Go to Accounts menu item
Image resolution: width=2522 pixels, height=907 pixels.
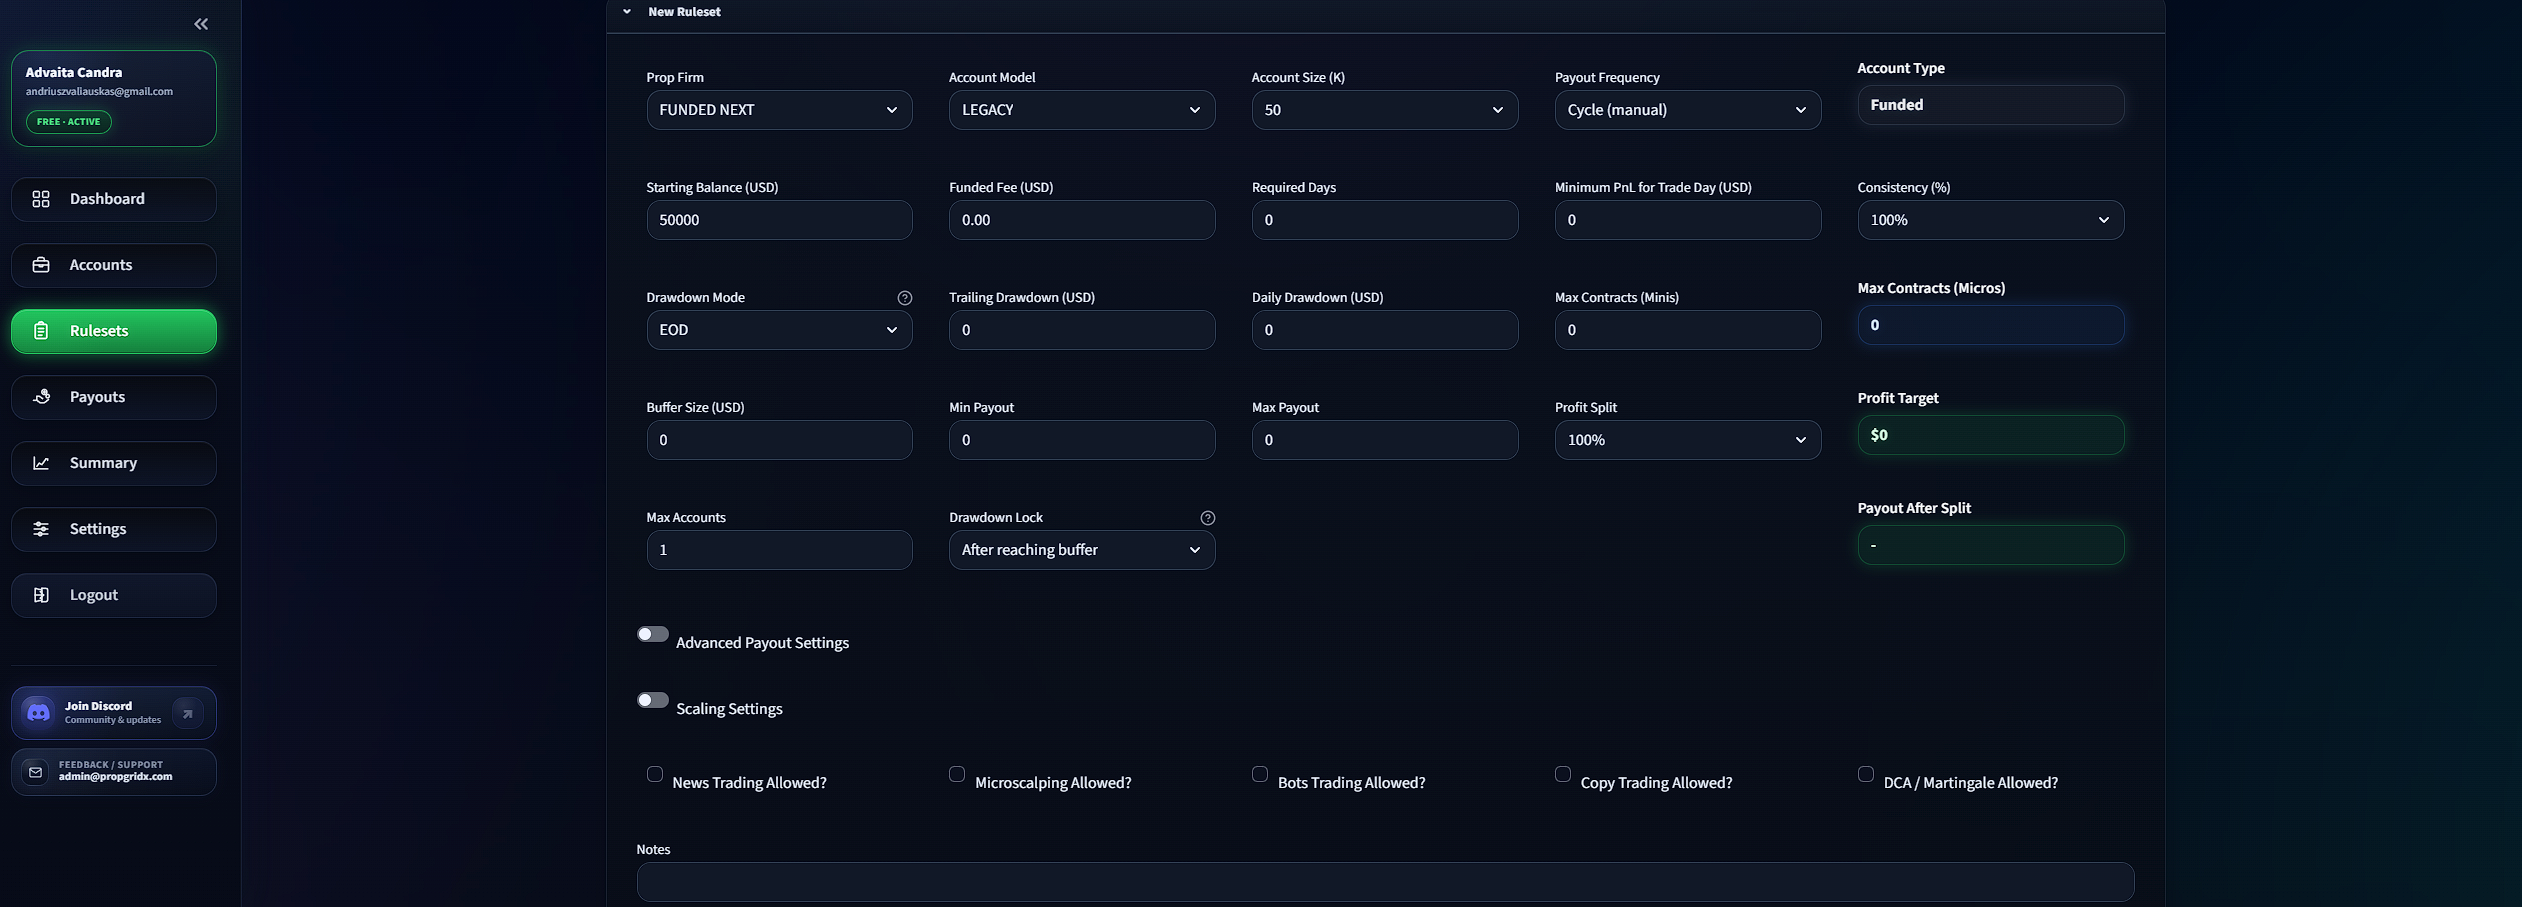(114, 265)
